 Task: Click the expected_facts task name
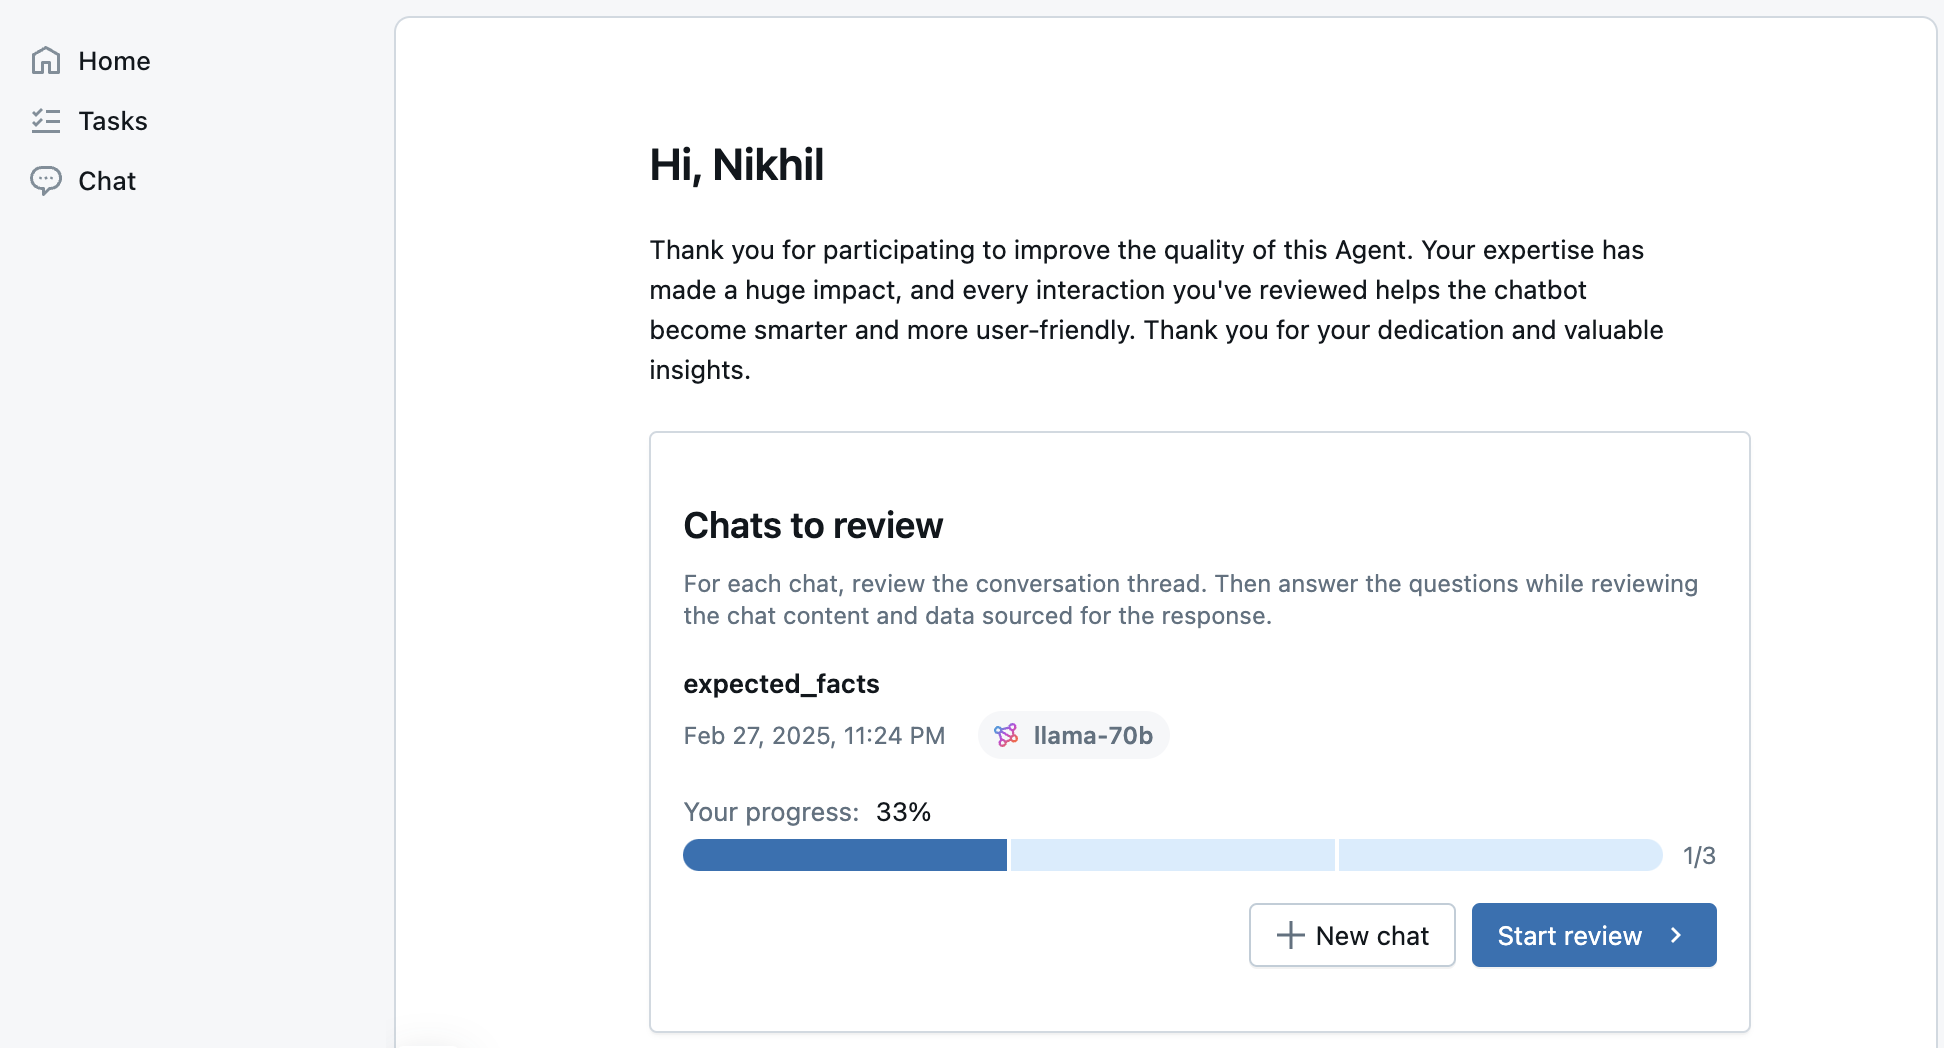coord(781,684)
